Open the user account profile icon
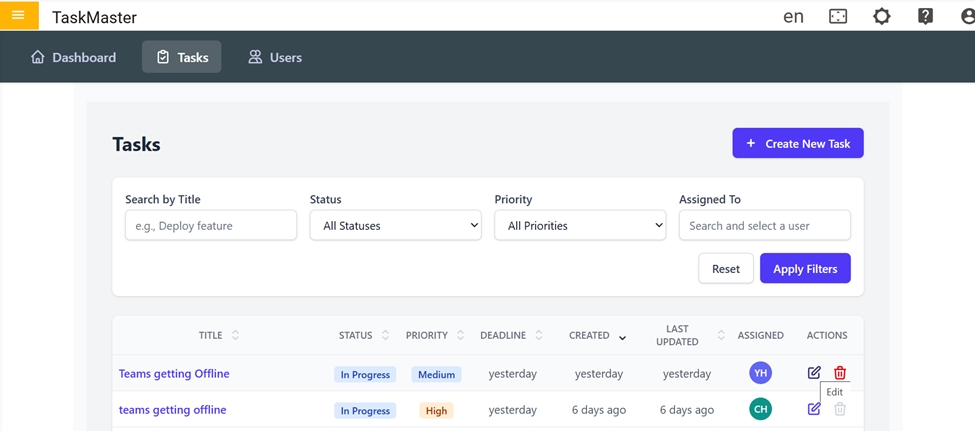The height and width of the screenshot is (431, 975). pos(966,17)
